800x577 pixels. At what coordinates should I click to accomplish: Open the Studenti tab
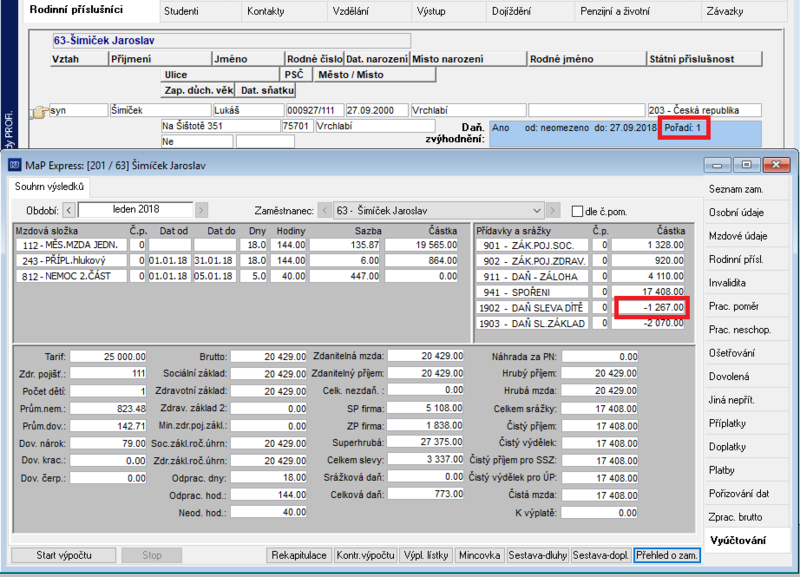(181, 11)
